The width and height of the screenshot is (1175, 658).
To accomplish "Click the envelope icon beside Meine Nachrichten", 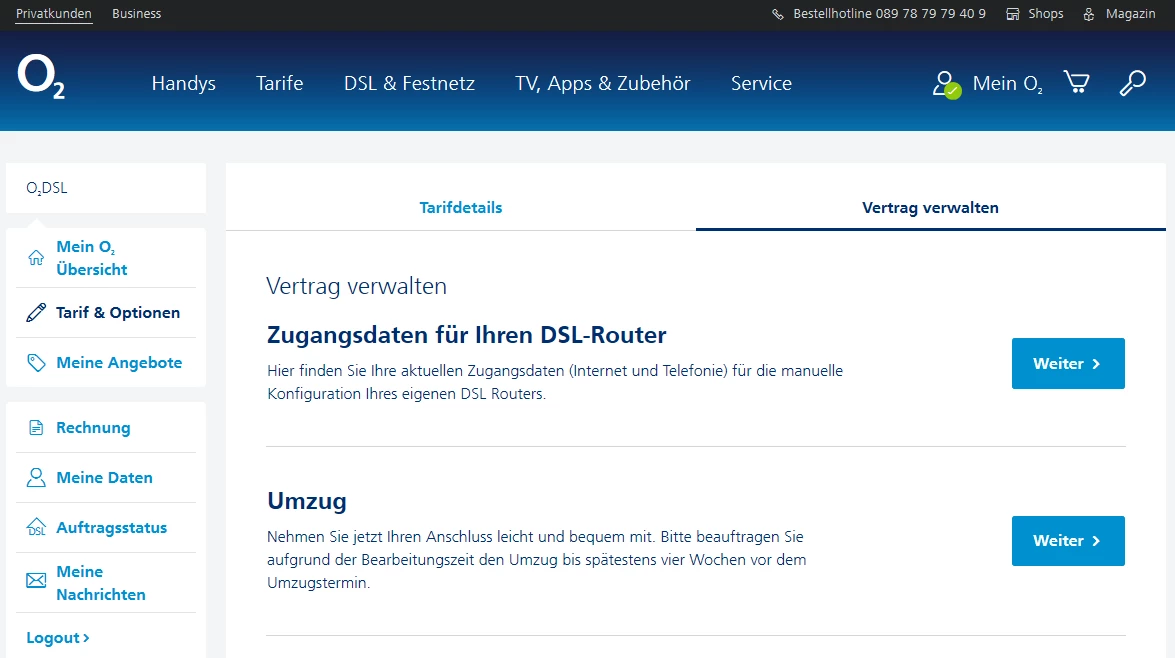I will pos(36,581).
